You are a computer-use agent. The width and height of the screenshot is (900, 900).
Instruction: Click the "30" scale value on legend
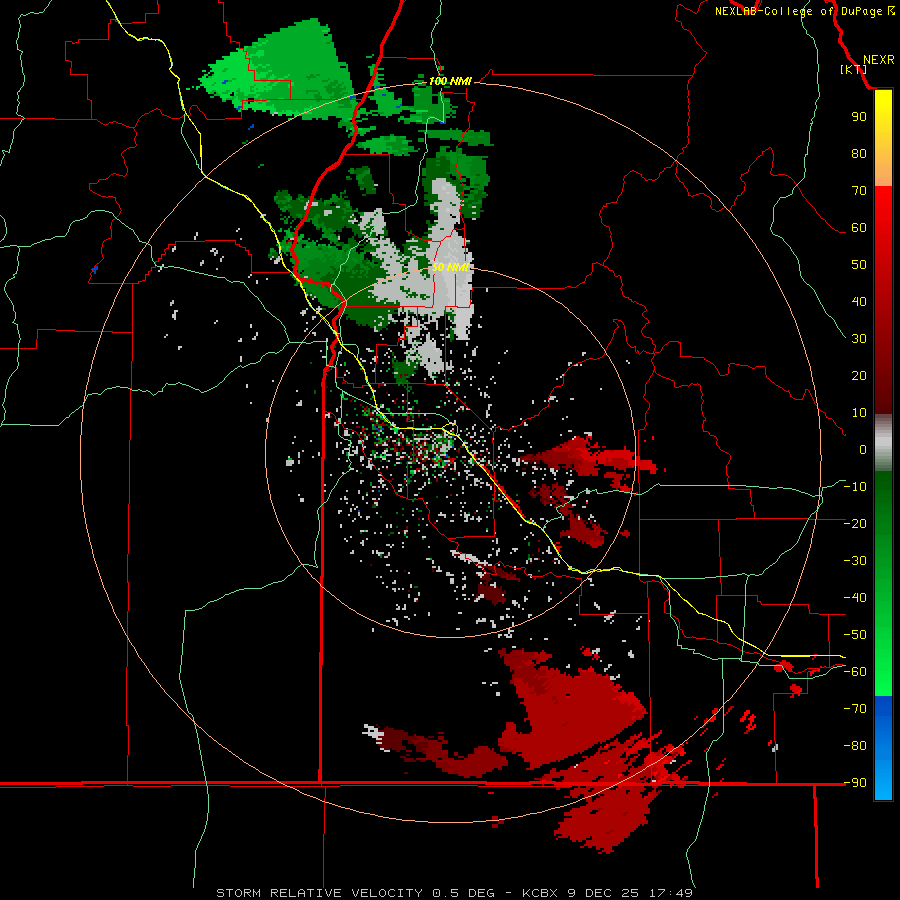(859, 339)
